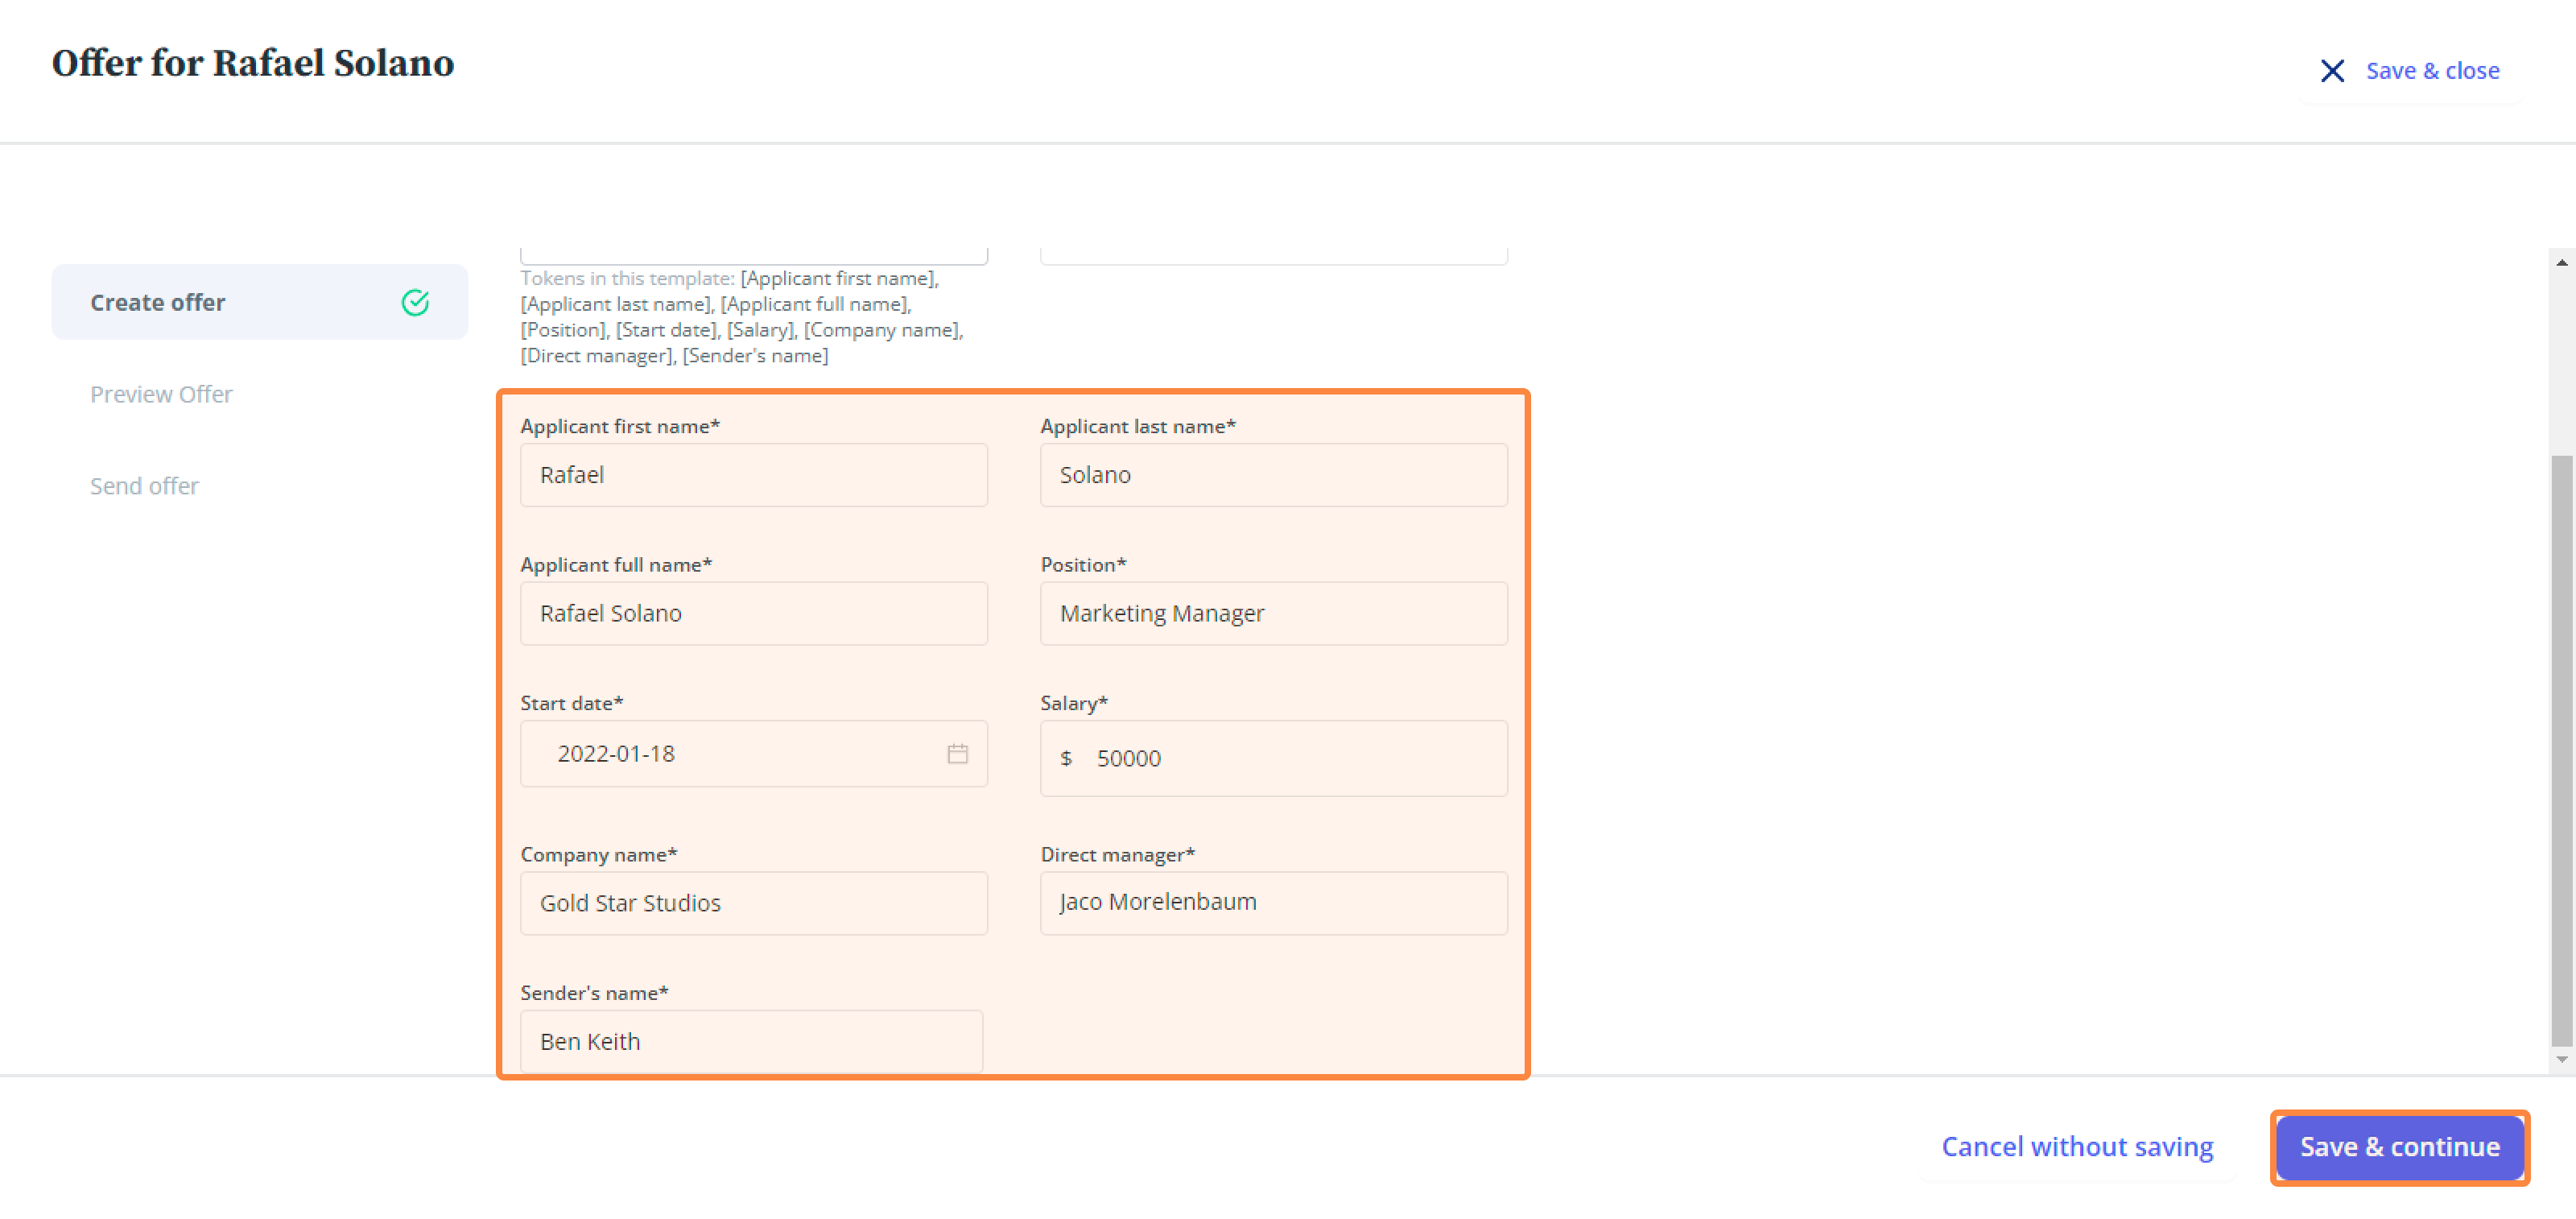2576x1219 pixels.
Task: Click the Applicant last name field
Action: click(x=1273, y=475)
